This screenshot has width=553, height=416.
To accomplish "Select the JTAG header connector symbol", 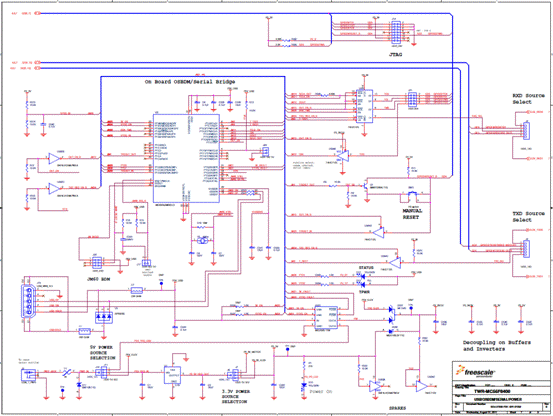I will [x=396, y=32].
